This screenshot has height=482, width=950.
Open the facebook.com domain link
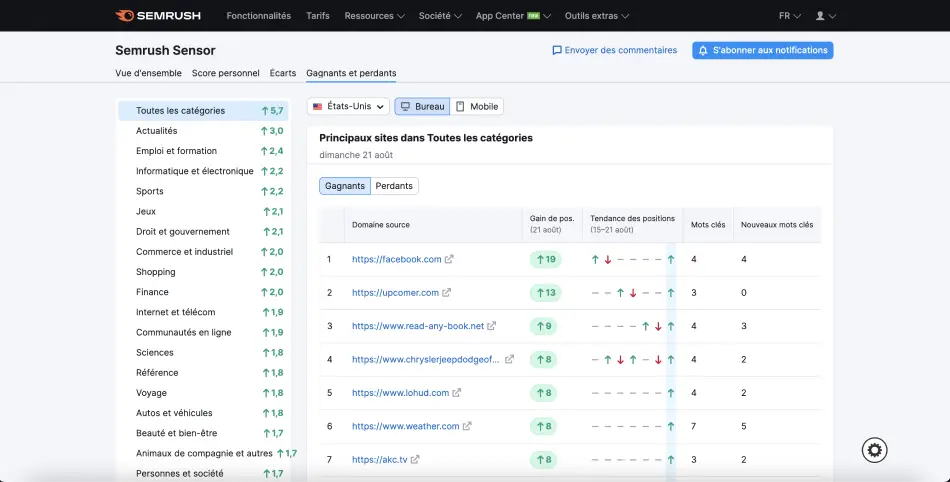click(x=397, y=259)
